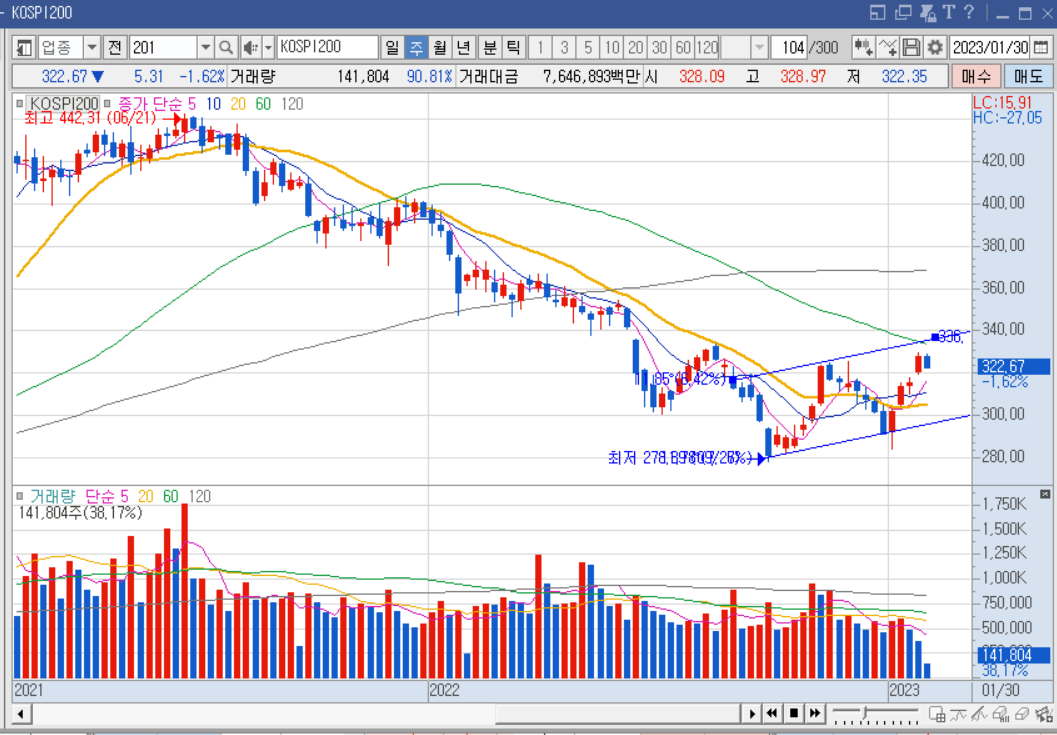Viewport: 1057px width, 735px height.
Task: Click the erase-all eraser icon in the bottom-right tools
Action: 1001,713
